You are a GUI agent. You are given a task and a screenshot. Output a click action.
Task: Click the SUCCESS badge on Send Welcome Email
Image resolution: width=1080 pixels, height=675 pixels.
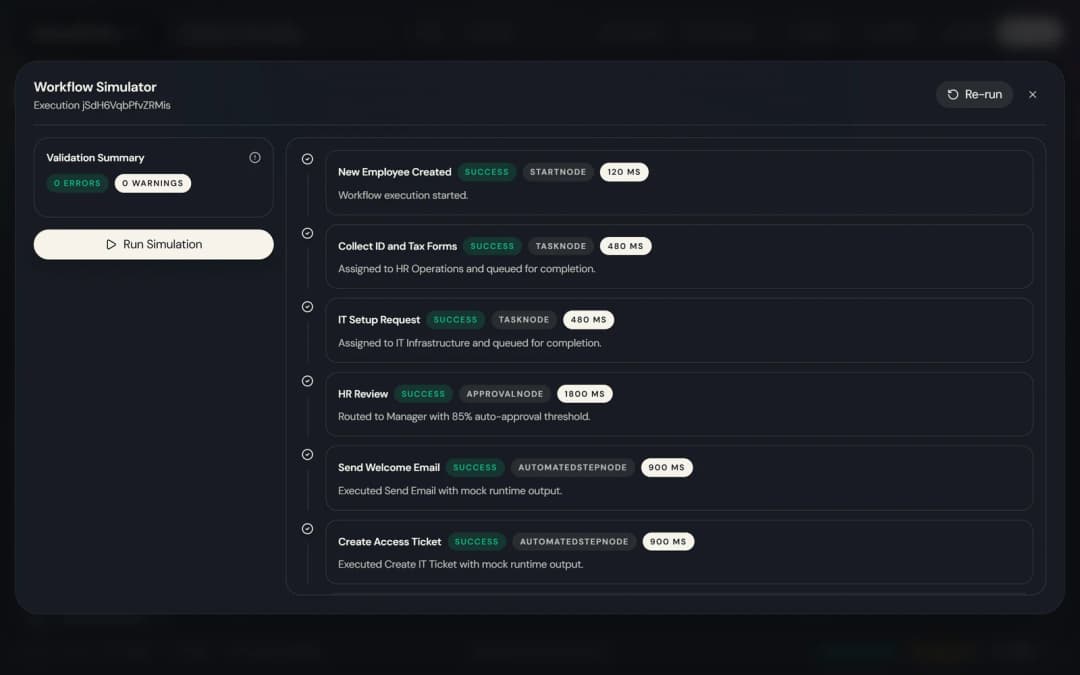[x=475, y=468]
